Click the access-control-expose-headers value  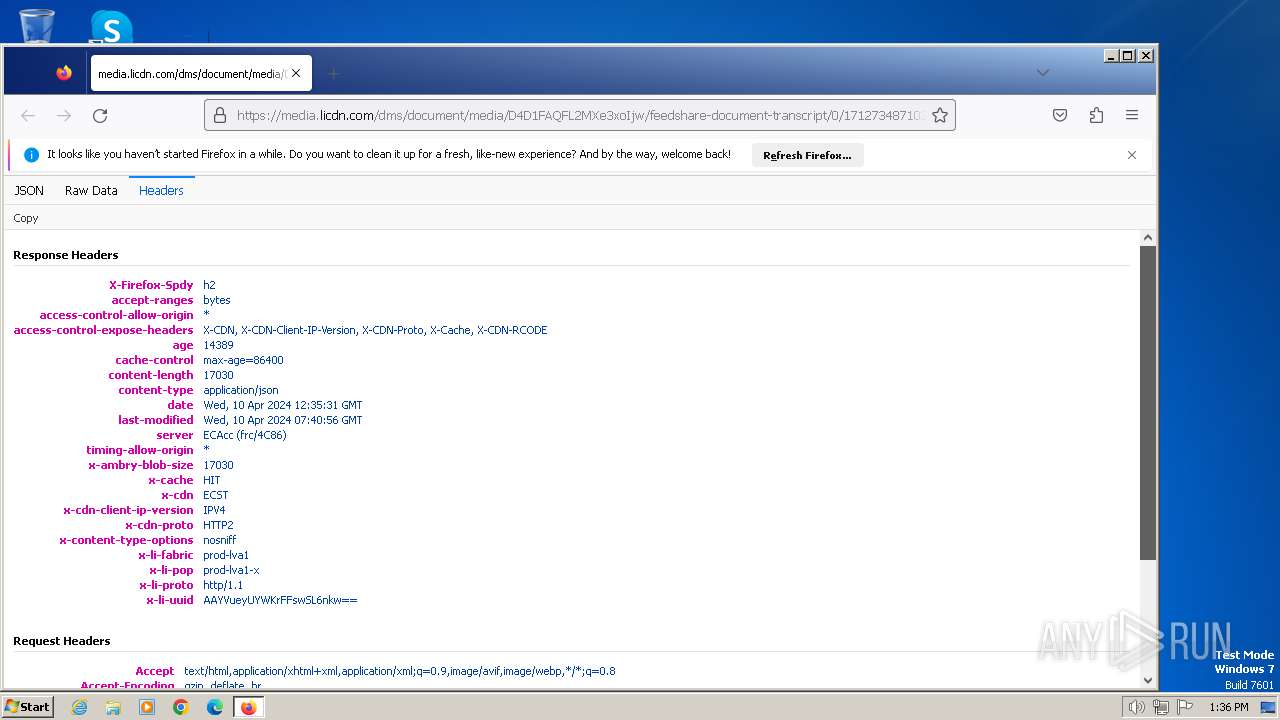pyautogui.click(x=375, y=330)
